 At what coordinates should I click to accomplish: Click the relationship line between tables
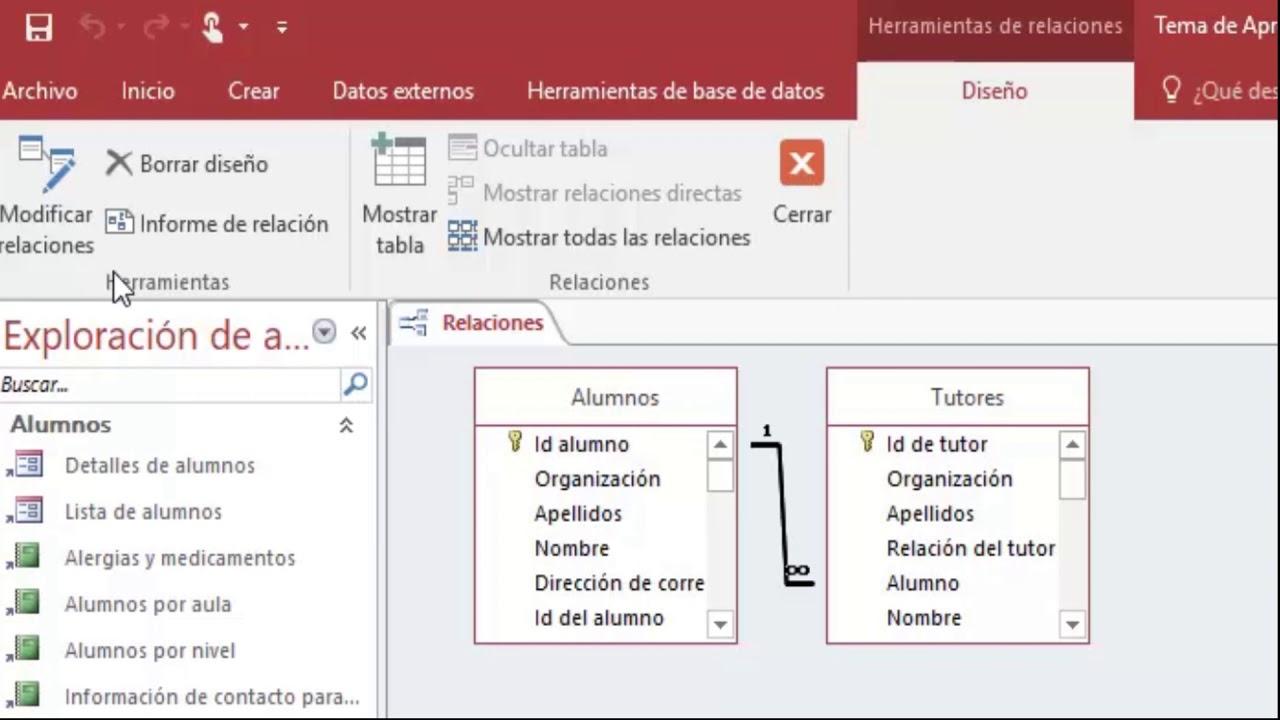784,514
